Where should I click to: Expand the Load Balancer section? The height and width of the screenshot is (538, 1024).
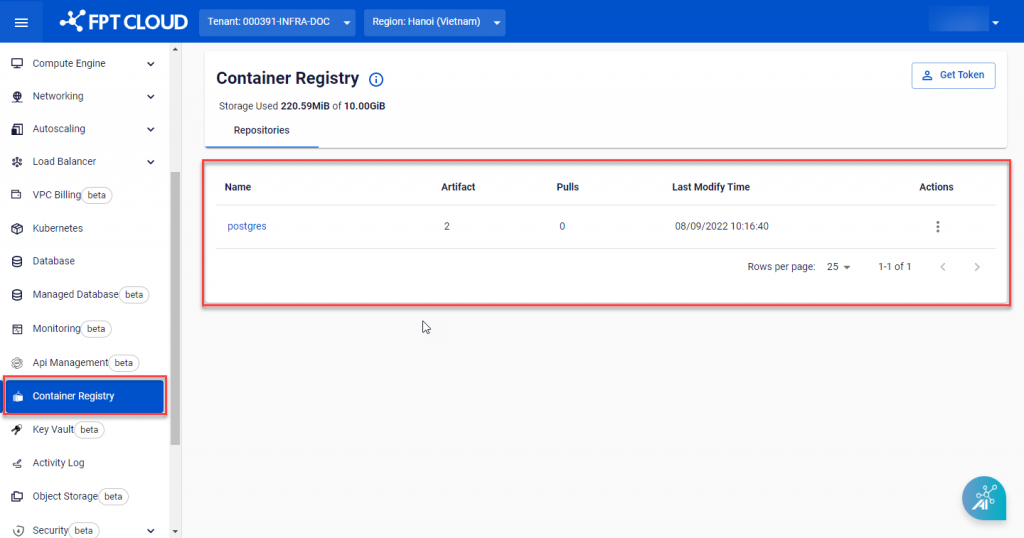coord(150,162)
